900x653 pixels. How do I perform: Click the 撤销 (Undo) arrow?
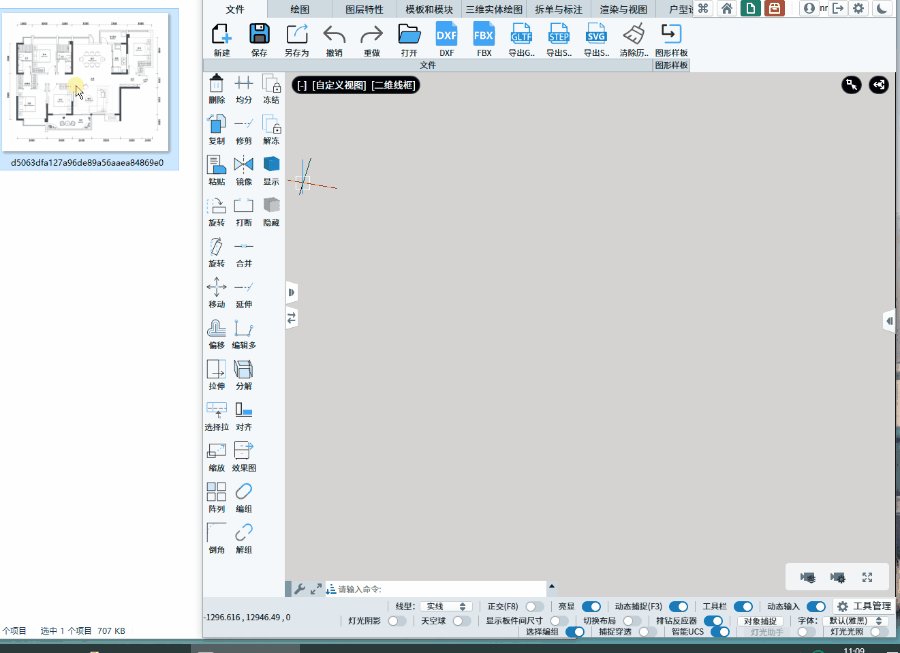coord(334,34)
